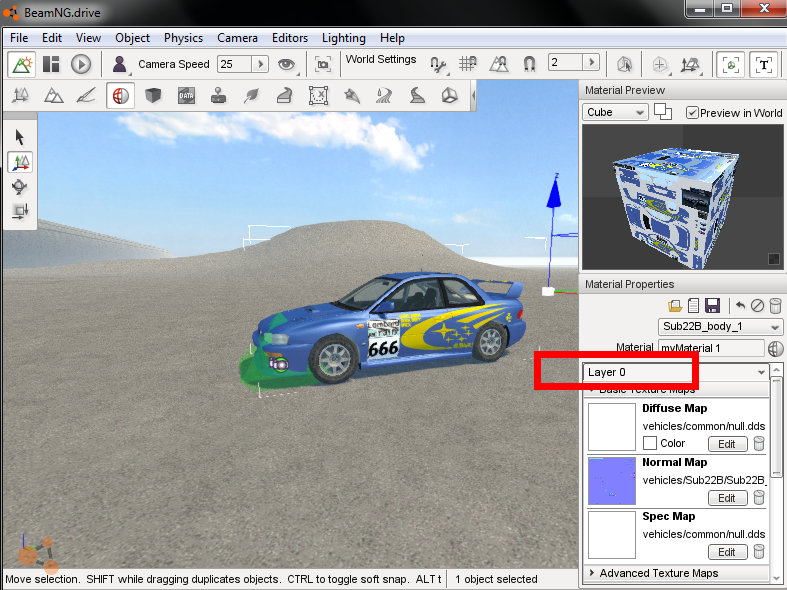Viewport: 787px width, 590px height.
Task: Open the Mission Area Editor icon
Action: coord(318,95)
